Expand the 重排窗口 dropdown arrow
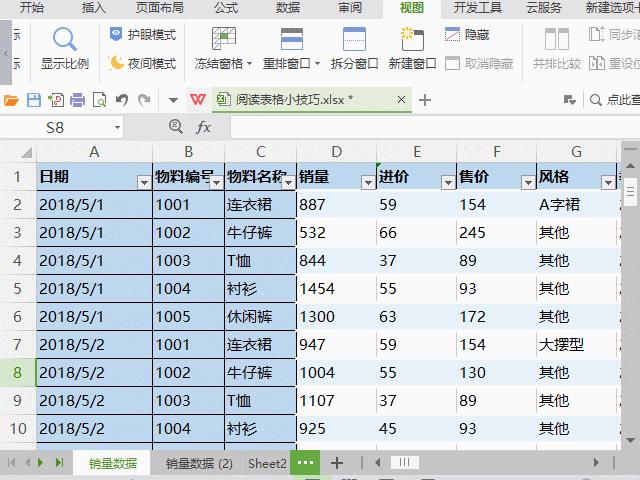Viewport: 640px width, 480px height. (317, 64)
